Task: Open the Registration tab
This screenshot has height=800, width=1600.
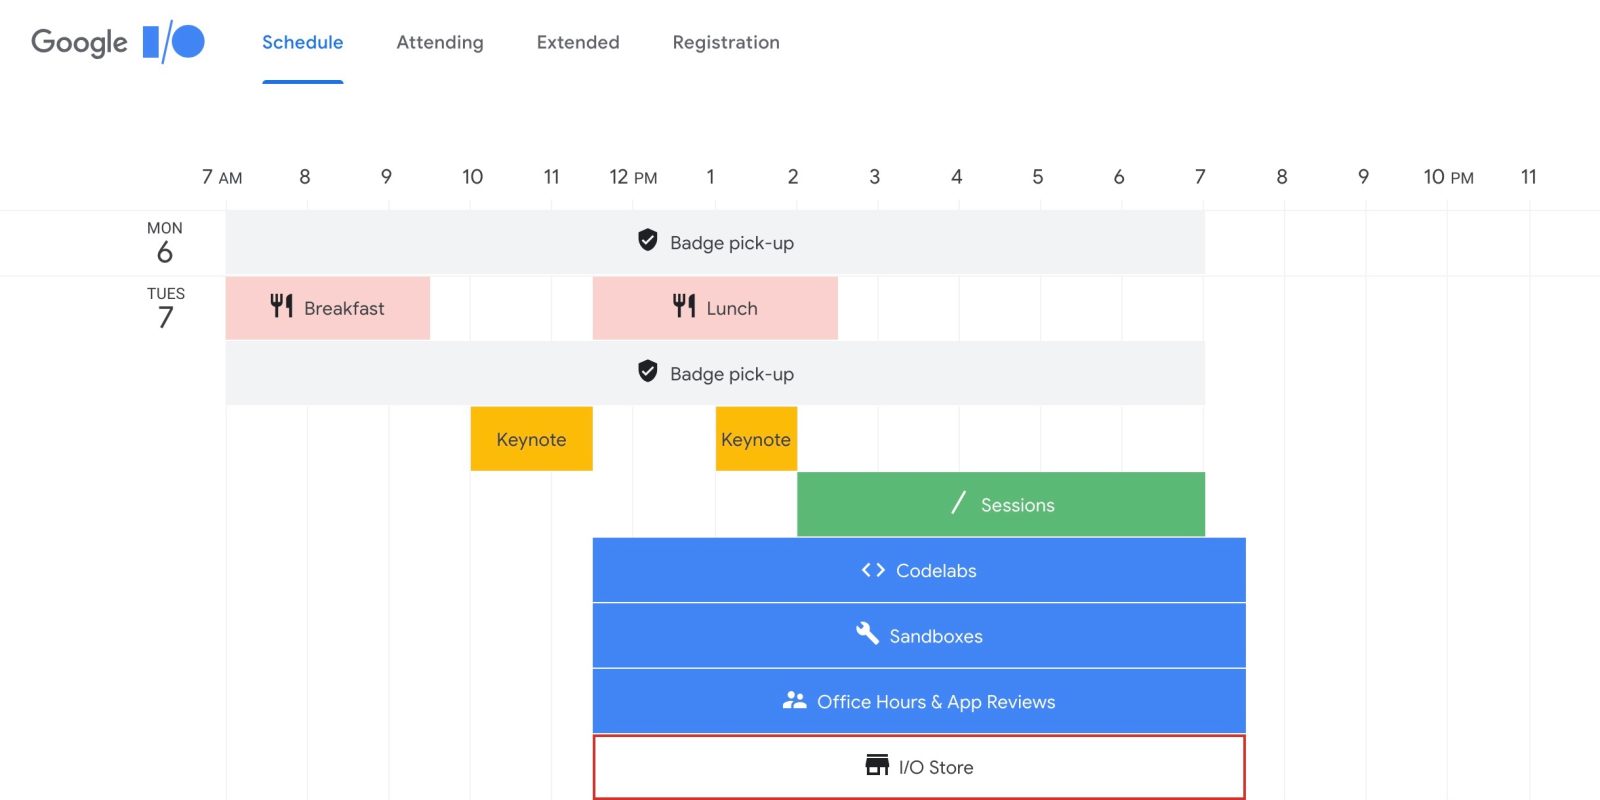Action: click(x=726, y=42)
